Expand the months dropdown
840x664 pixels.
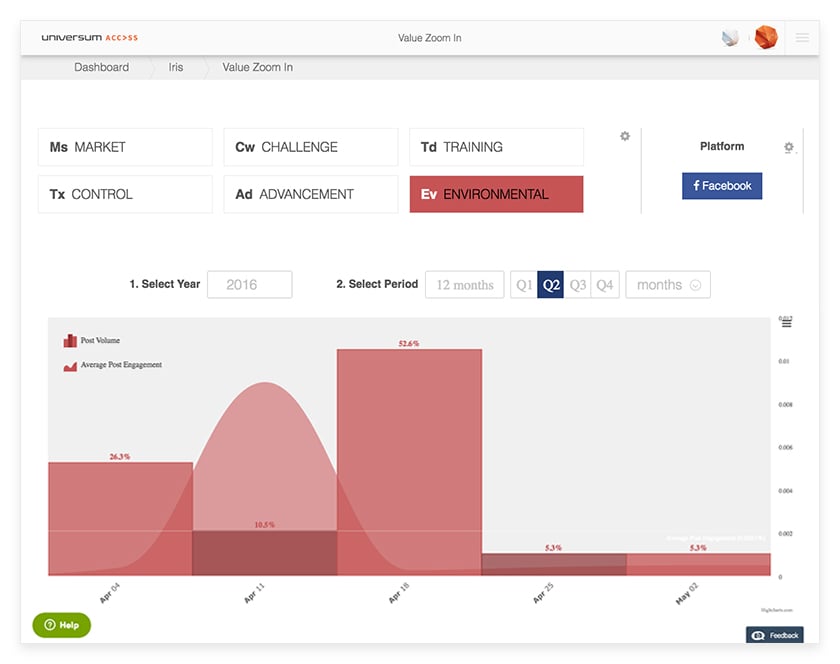[668, 285]
